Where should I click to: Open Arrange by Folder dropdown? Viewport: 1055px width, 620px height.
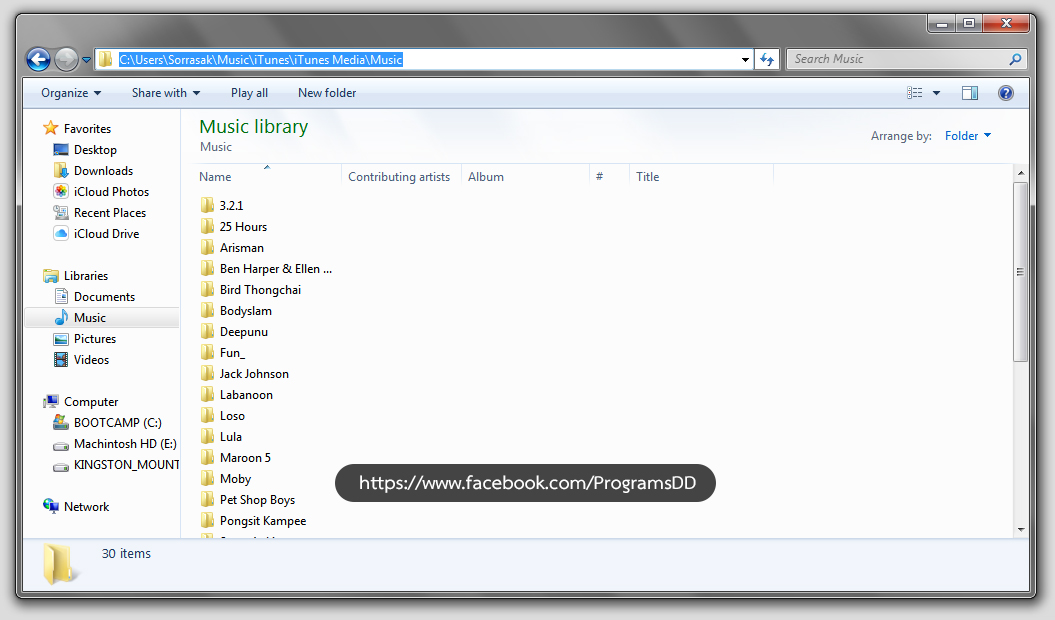[x=968, y=136]
